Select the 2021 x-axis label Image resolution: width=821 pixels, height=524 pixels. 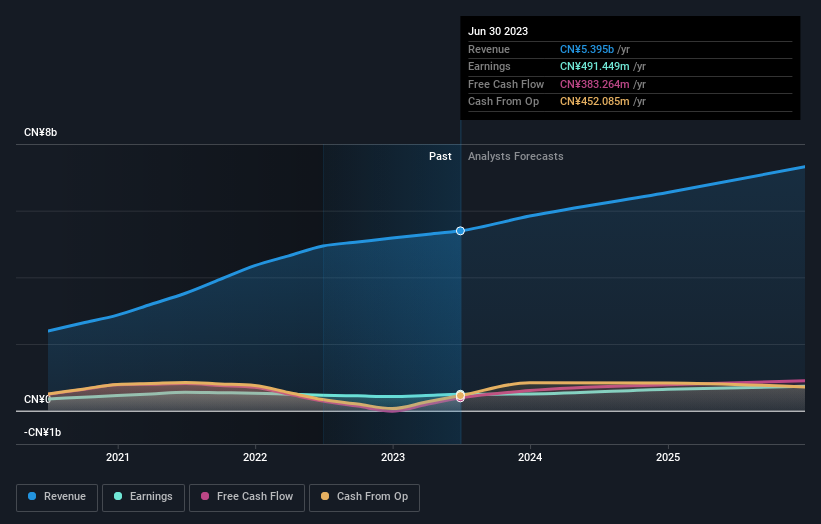click(x=118, y=458)
